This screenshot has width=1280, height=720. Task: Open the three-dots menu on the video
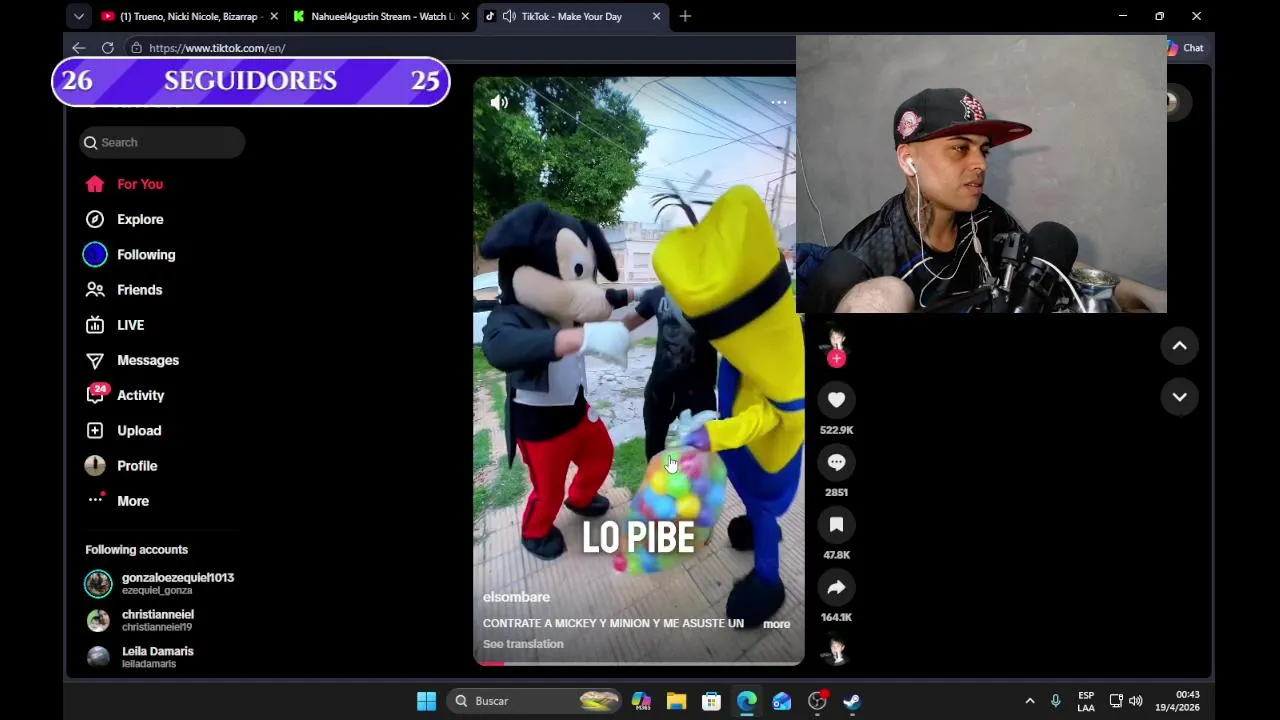pyautogui.click(x=779, y=102)
